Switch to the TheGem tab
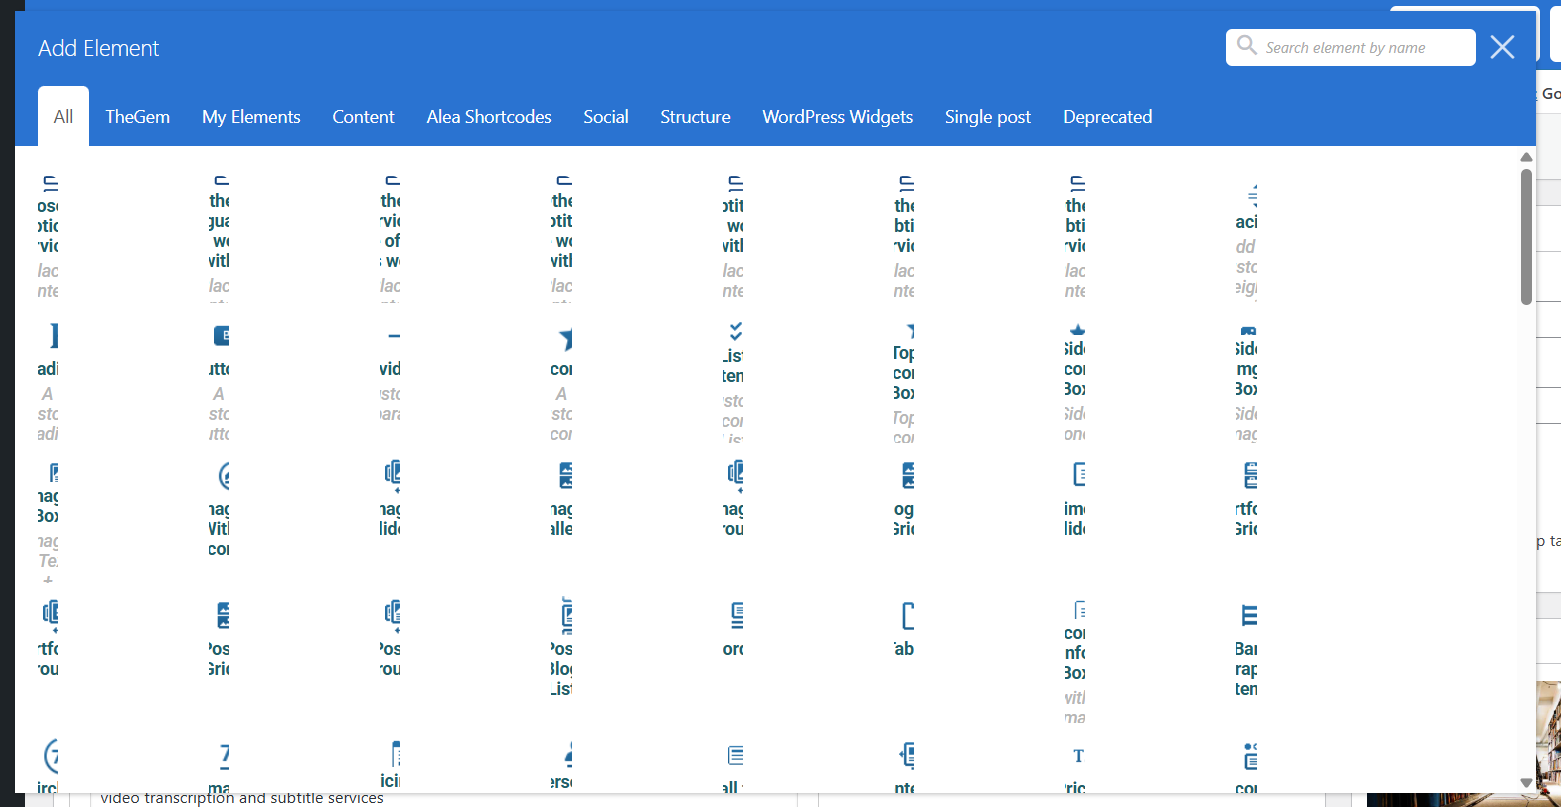The width and height of the screenshot is (1561, 807). point(137,116)
